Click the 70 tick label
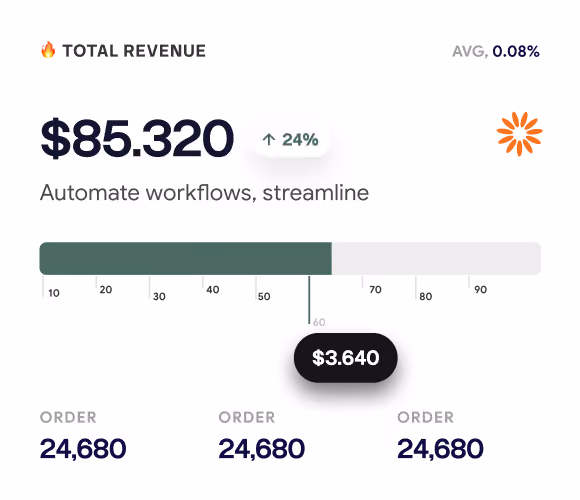Image resolution: width=580 pixels, height=500 pixels. pyautogui.click(x=375, y=289)
